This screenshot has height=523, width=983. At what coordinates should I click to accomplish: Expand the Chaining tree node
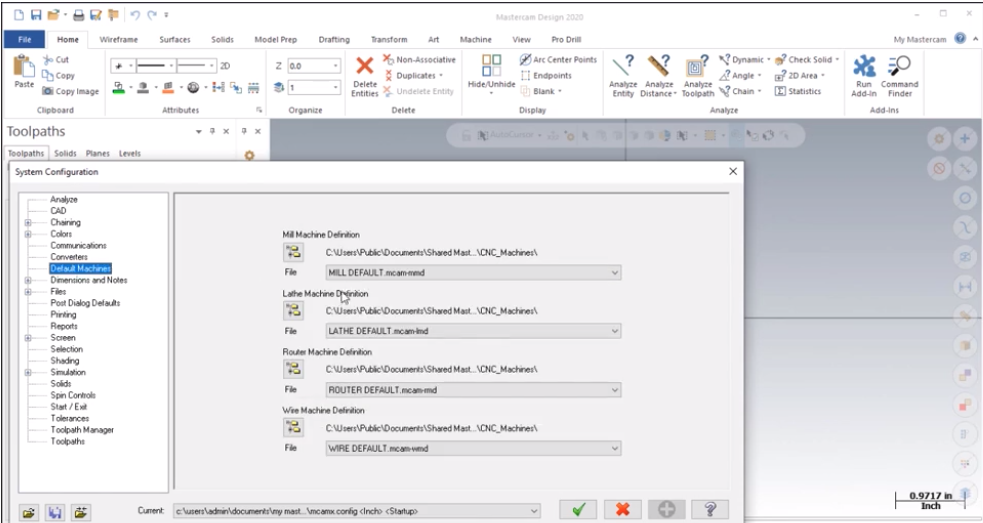[x=28, y=223]
